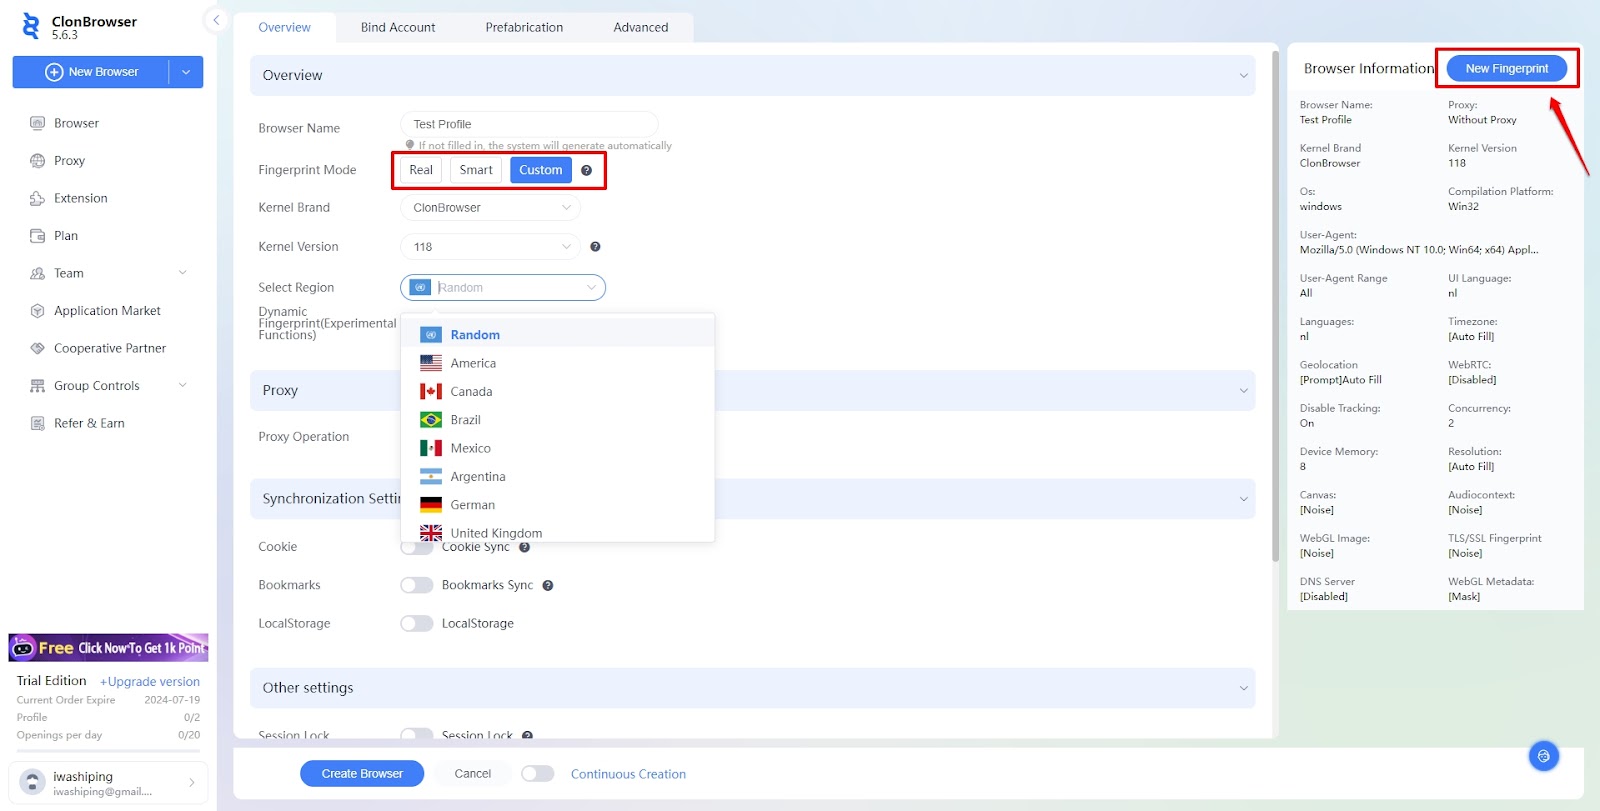Collapse the Synchronization Settings section chevron
This screenshot has width=1600, height=811.
(1244, 498)
